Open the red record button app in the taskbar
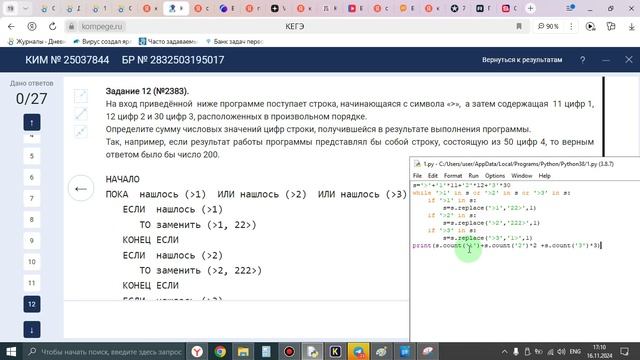Viewport: 640px width, 360px height. coord(289,351)
